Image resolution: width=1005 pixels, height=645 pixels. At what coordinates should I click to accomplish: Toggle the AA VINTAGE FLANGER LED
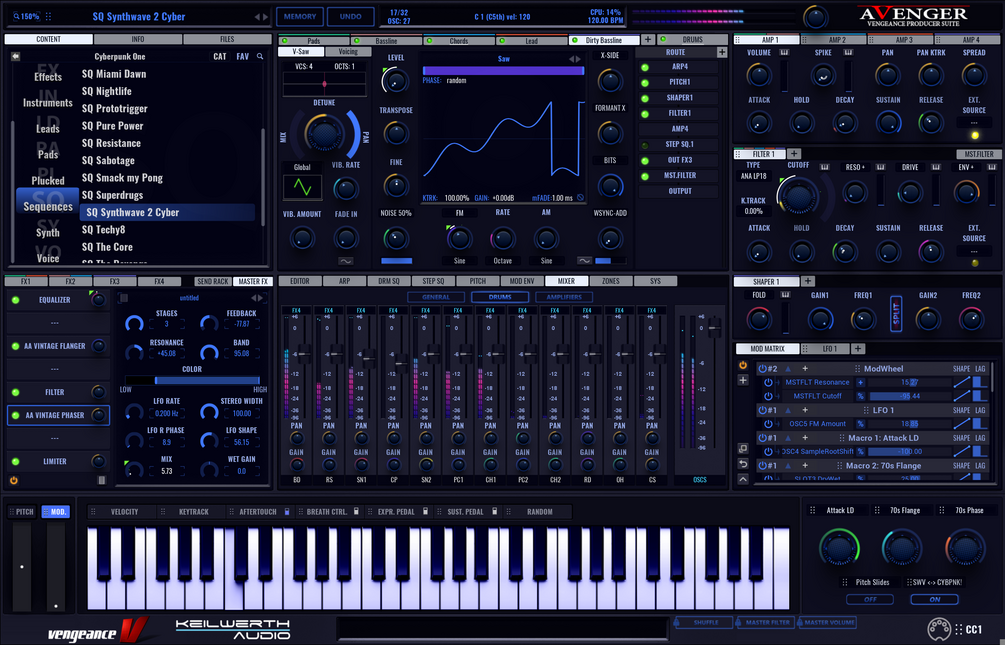(x=15, y=346)
